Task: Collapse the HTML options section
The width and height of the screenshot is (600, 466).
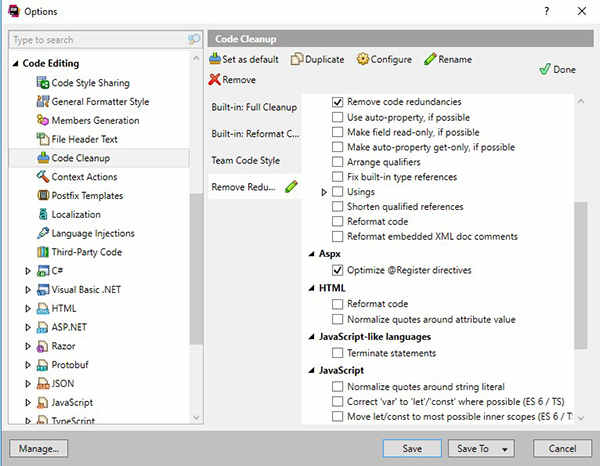Action: pyautogui.click(x=311, y=288)
